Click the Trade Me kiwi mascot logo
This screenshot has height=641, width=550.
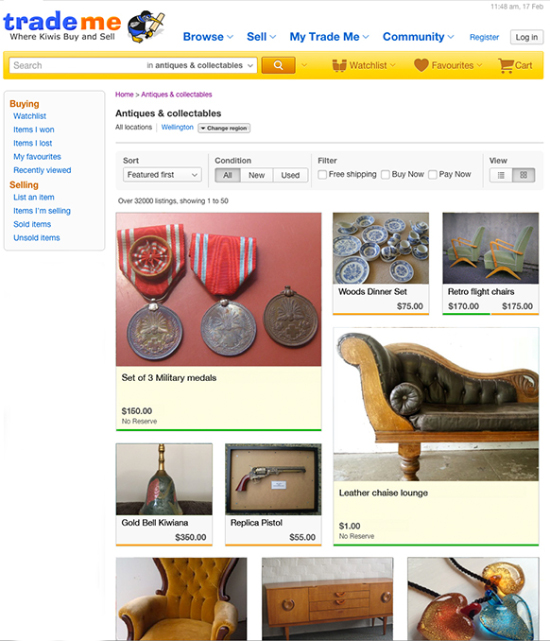146,27
